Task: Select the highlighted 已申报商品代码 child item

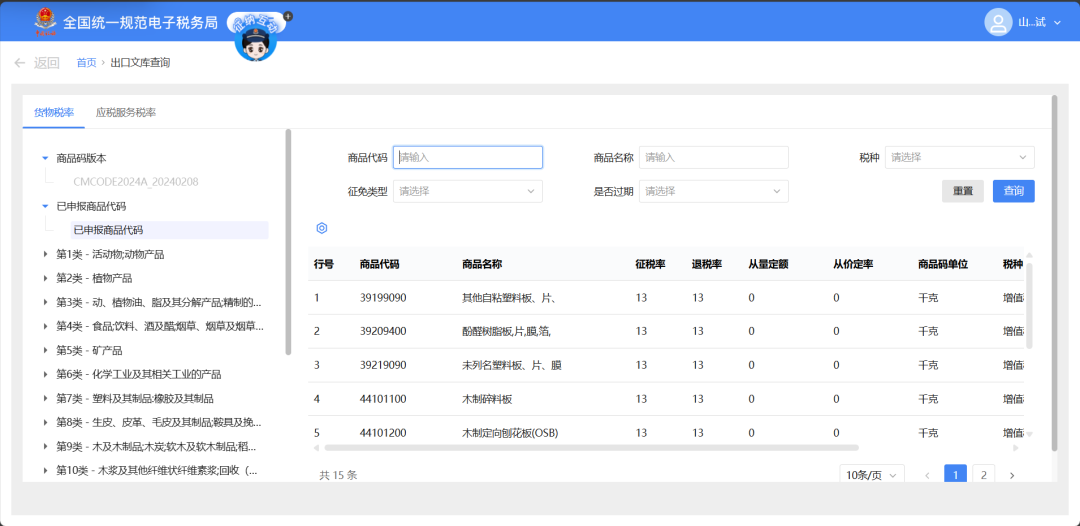Action: 169,230
